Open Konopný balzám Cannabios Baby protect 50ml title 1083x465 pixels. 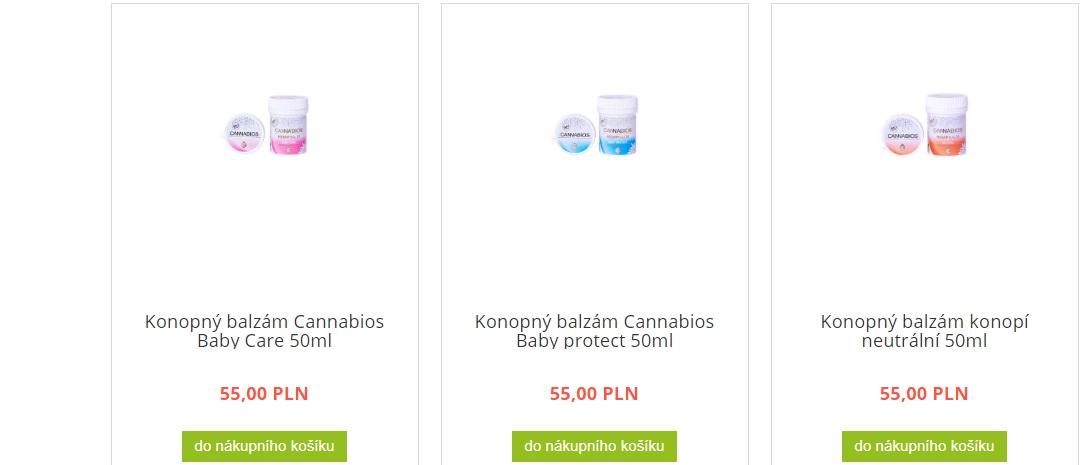click(x=595, y=331)
